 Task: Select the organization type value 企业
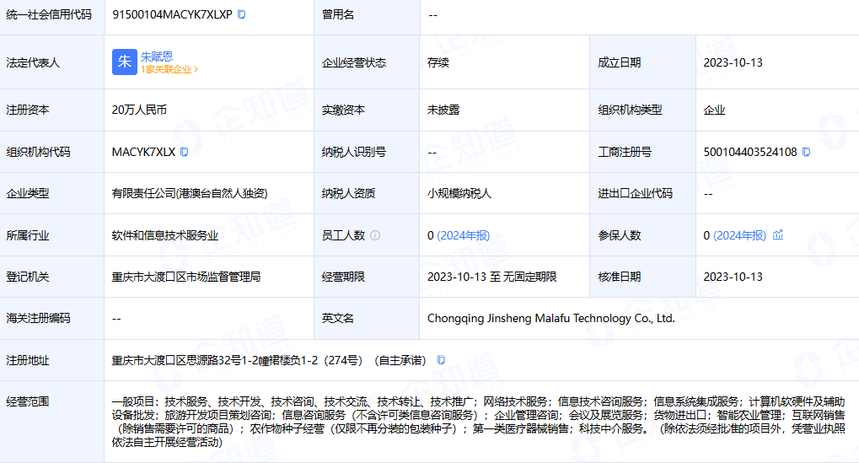pos(714,110)
